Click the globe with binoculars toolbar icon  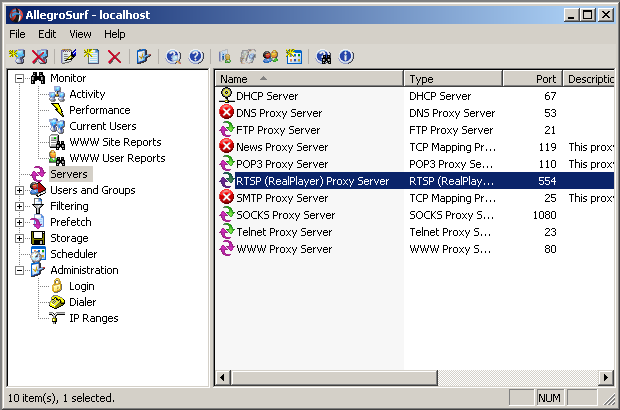(323, 57)
